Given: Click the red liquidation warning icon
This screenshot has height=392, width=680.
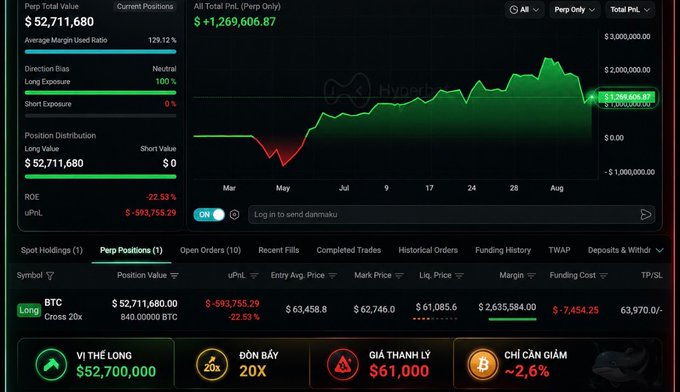Looking at the screenshot, I should (x=343, y=365).
